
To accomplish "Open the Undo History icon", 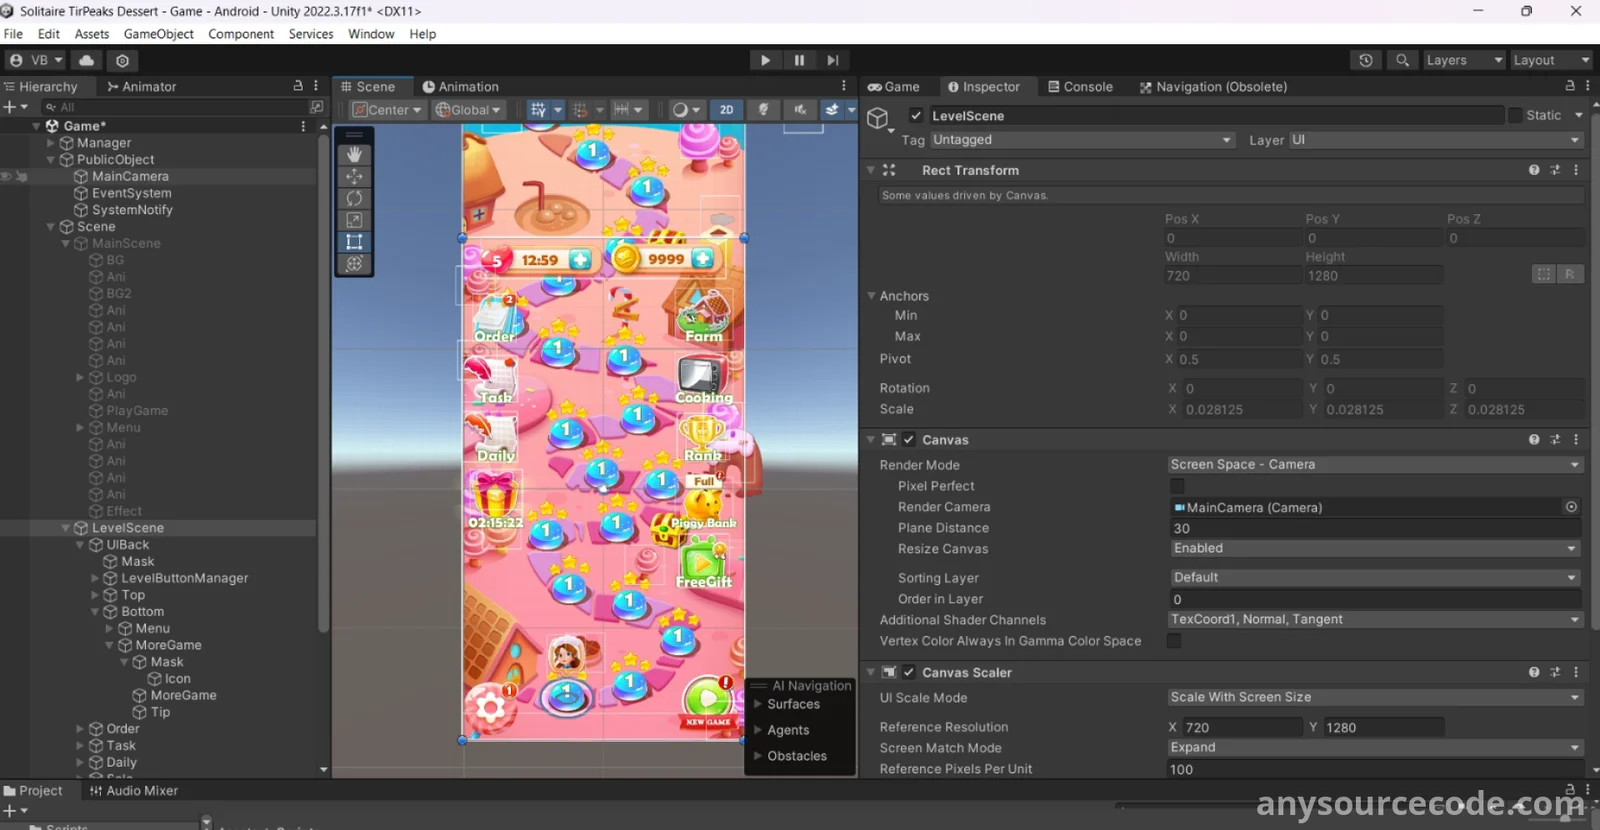I will pos(1366,60).
